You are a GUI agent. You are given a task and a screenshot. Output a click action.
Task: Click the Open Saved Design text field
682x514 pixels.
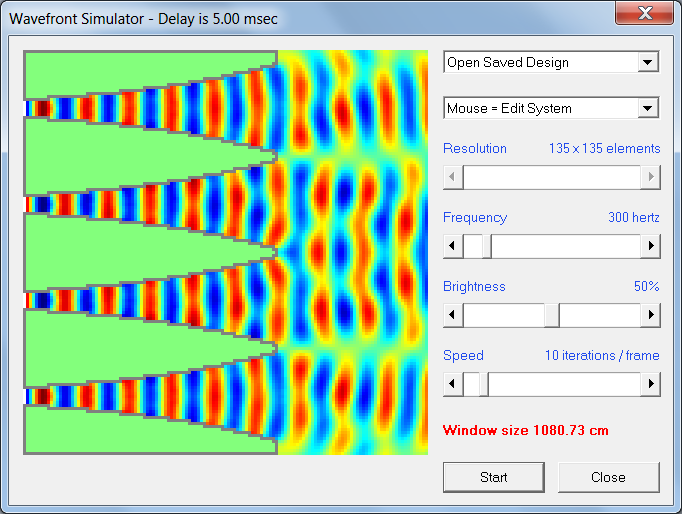pyautogui.click(x=542, y=63)
